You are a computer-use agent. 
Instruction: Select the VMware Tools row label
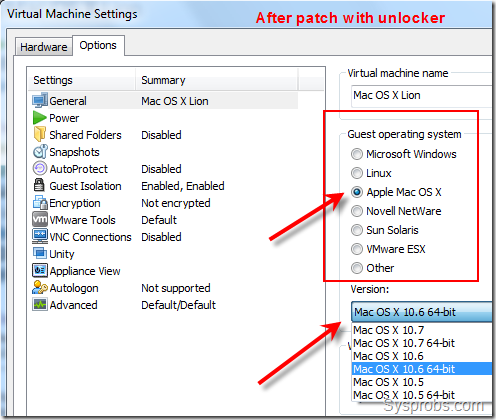click(82, 220)
